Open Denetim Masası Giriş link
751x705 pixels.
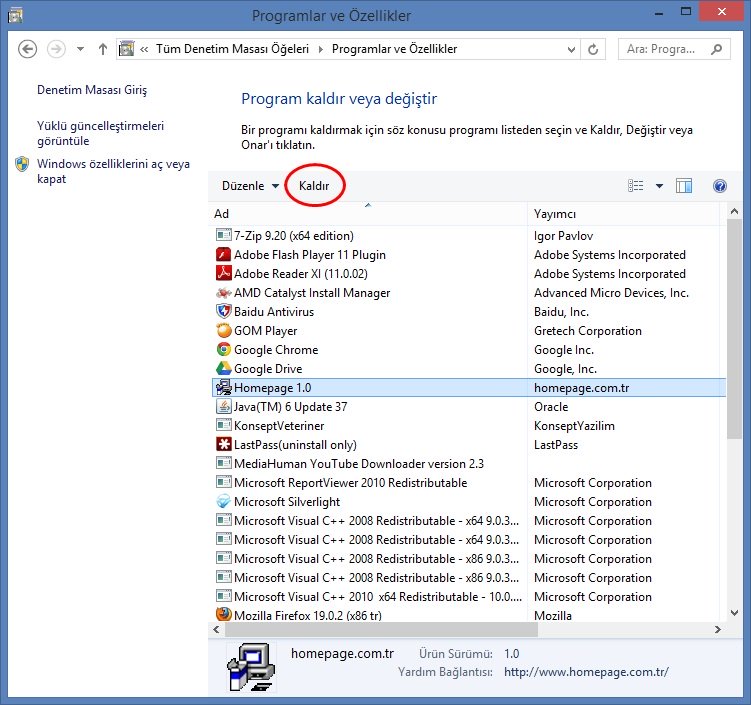coord(92,90)
